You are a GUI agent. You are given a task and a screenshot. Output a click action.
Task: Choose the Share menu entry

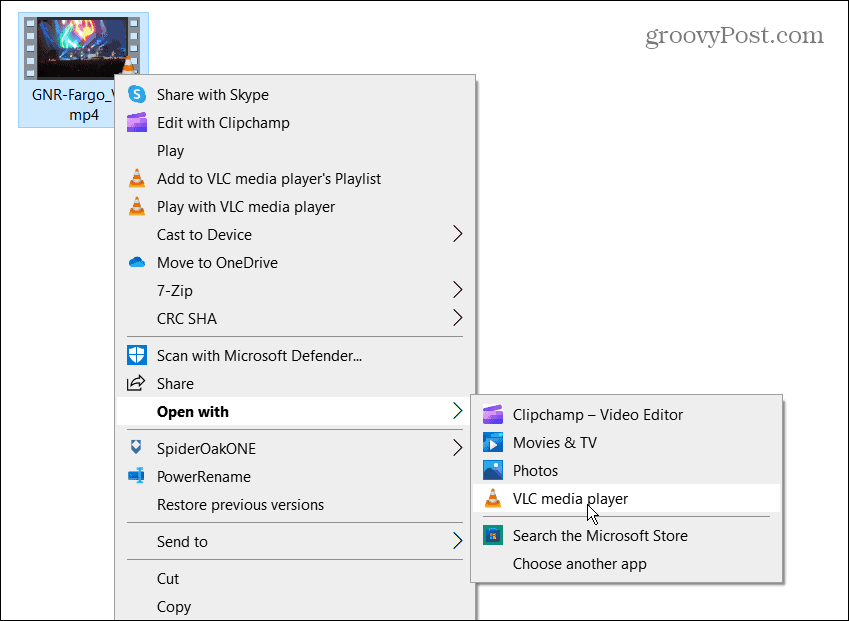(x=295, y=383)
